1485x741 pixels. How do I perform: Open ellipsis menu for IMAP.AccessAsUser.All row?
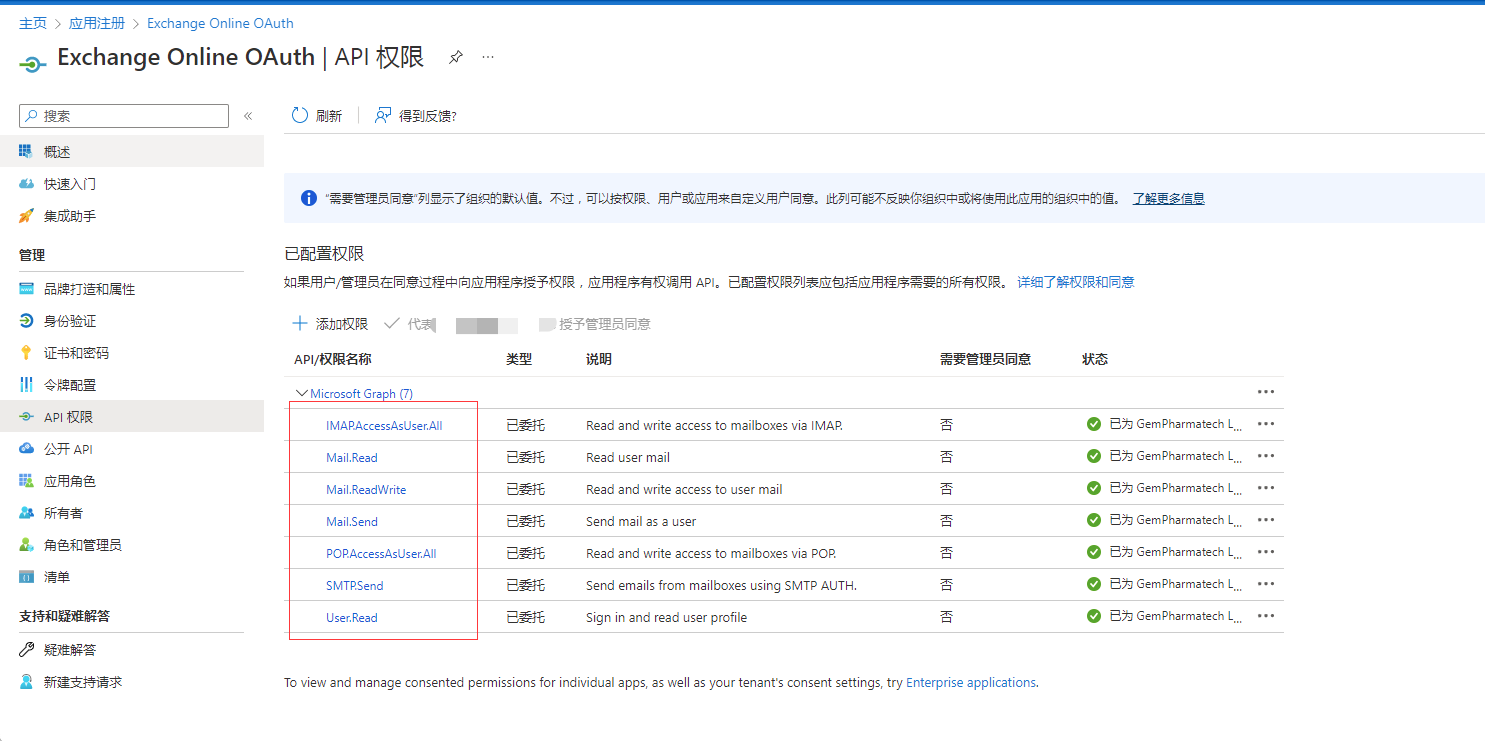click(1266, 424)
